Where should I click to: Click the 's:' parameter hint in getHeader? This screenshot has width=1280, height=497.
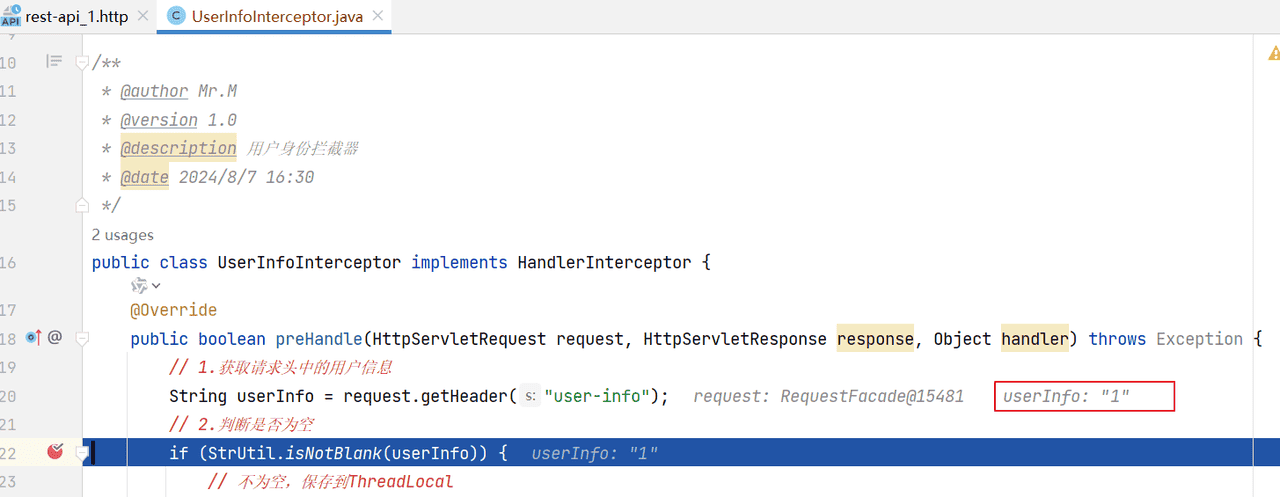click(x=531, y=396)
